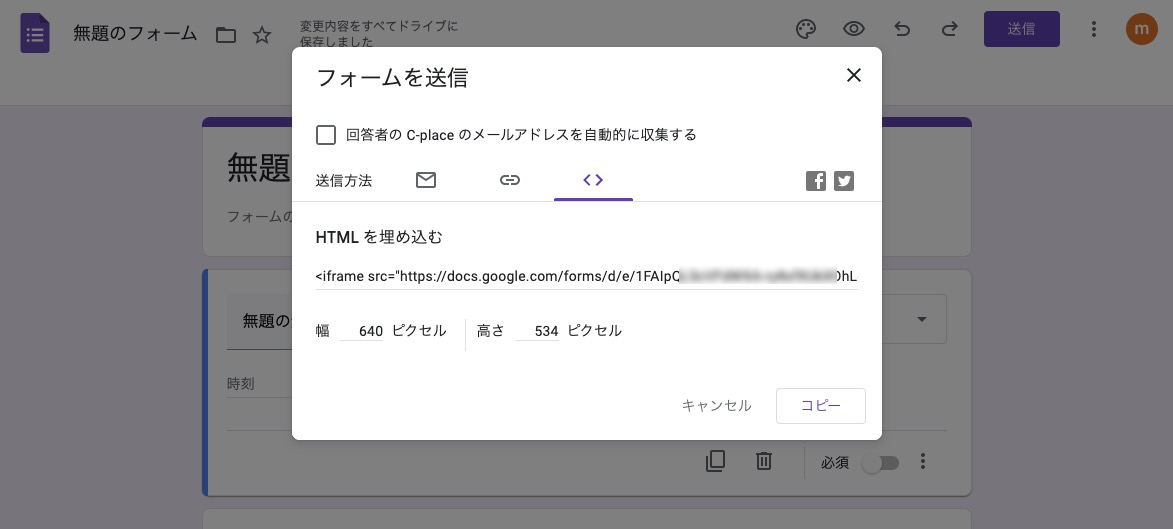The width and height of the screenshot is (1173, 529).
Task: Enable automatic email address collection checkbox
Action: click(326, 135)
